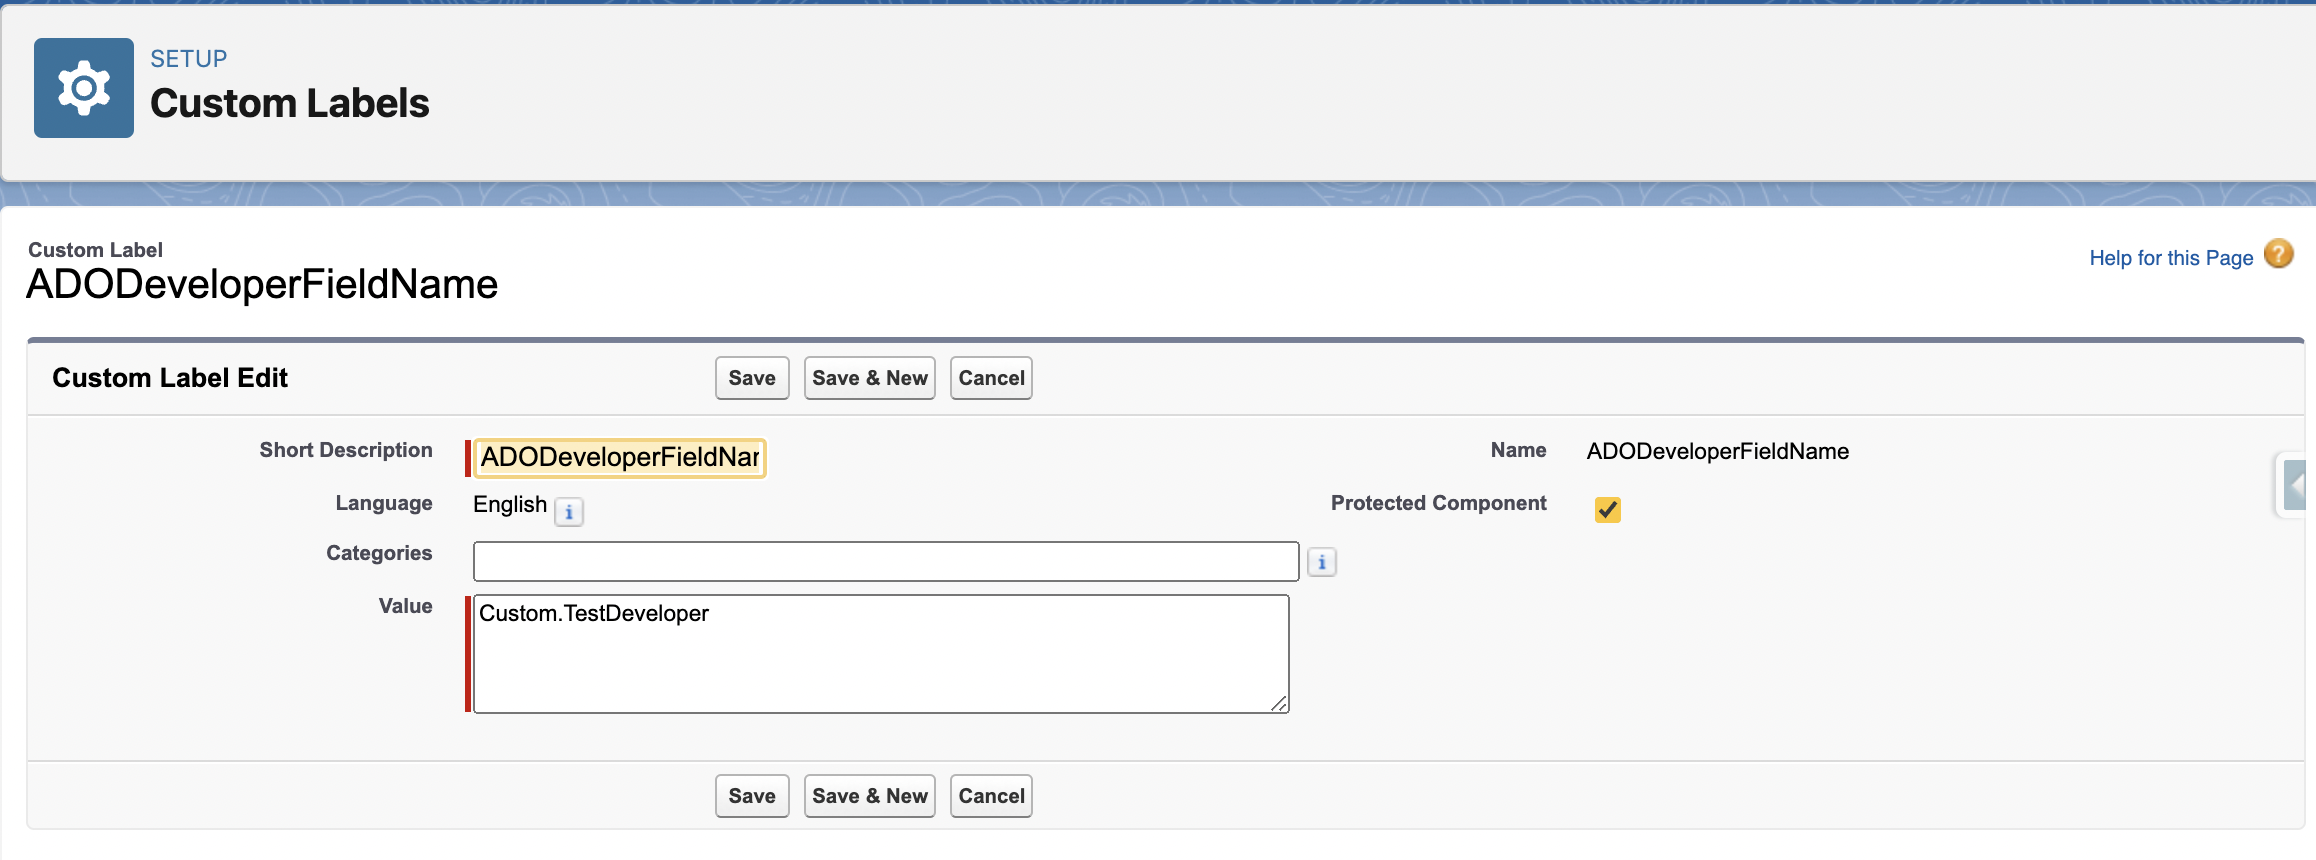
Task: Click the bottom Save button
Action: pos(752,796)
